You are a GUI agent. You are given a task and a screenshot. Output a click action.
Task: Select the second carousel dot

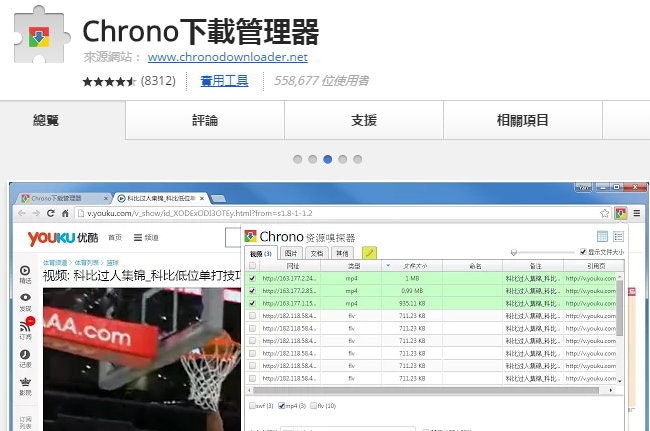313,159
